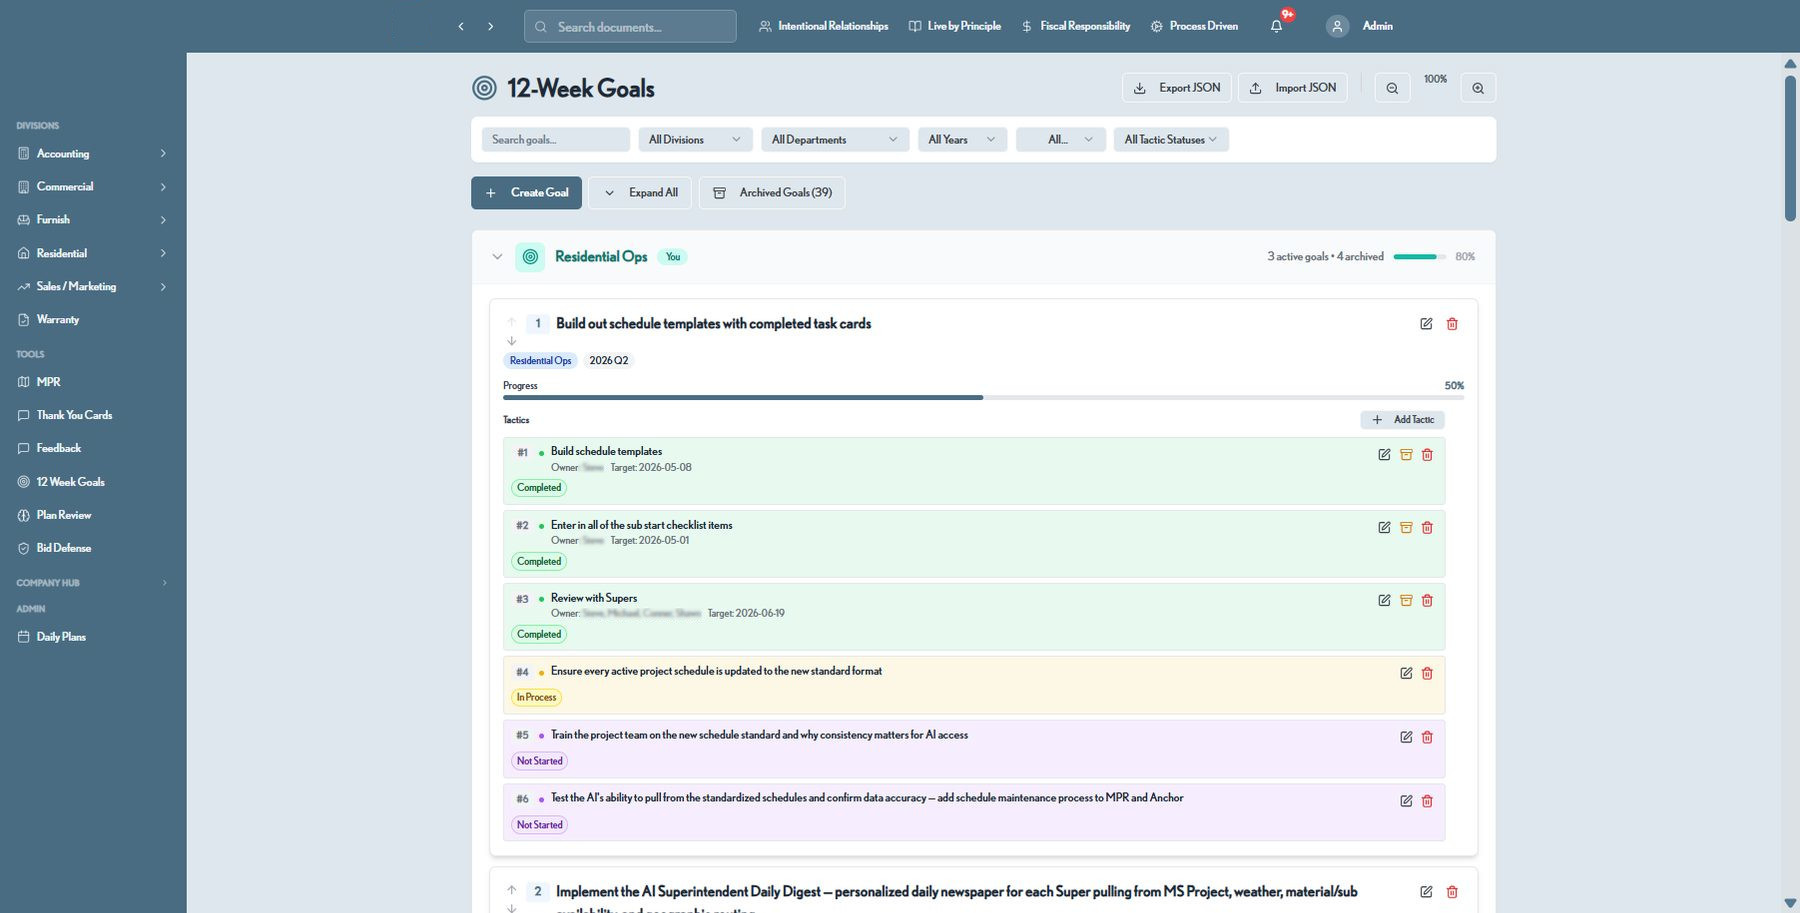Screen dimensions: 1800x913
Task: Click goal 1 progress bar
Action: [983, 397]
